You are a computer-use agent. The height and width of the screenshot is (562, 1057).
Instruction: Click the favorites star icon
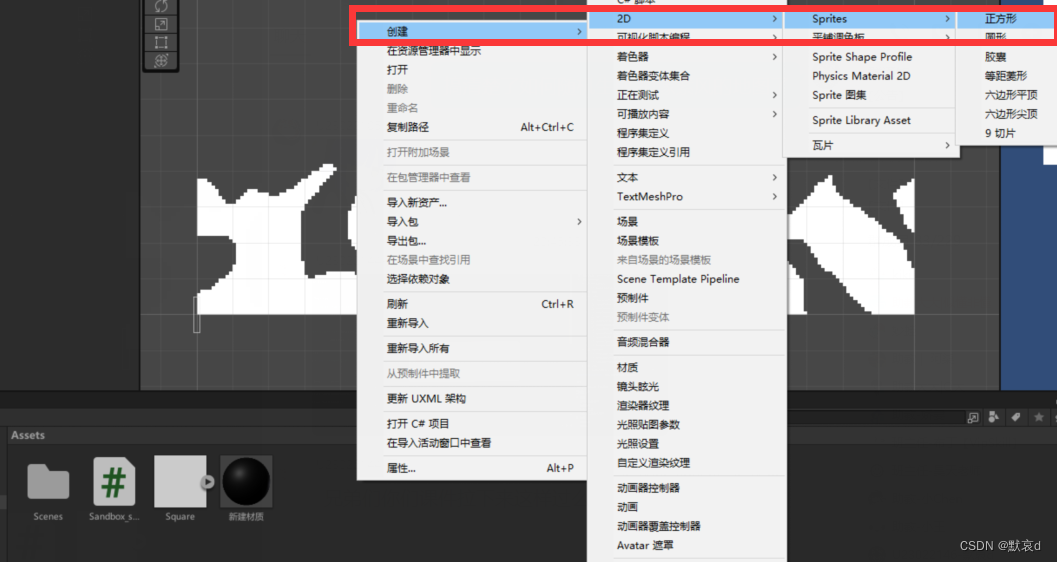(x=1039, y=417)
